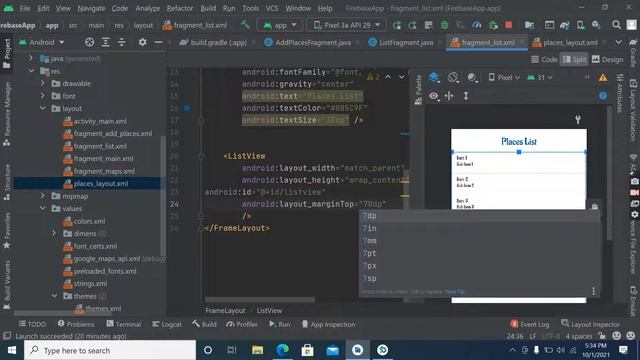The height and width of the screenshot is (360, 640).
Task: Switch editor to Design view
Action: tap(607, 60)
